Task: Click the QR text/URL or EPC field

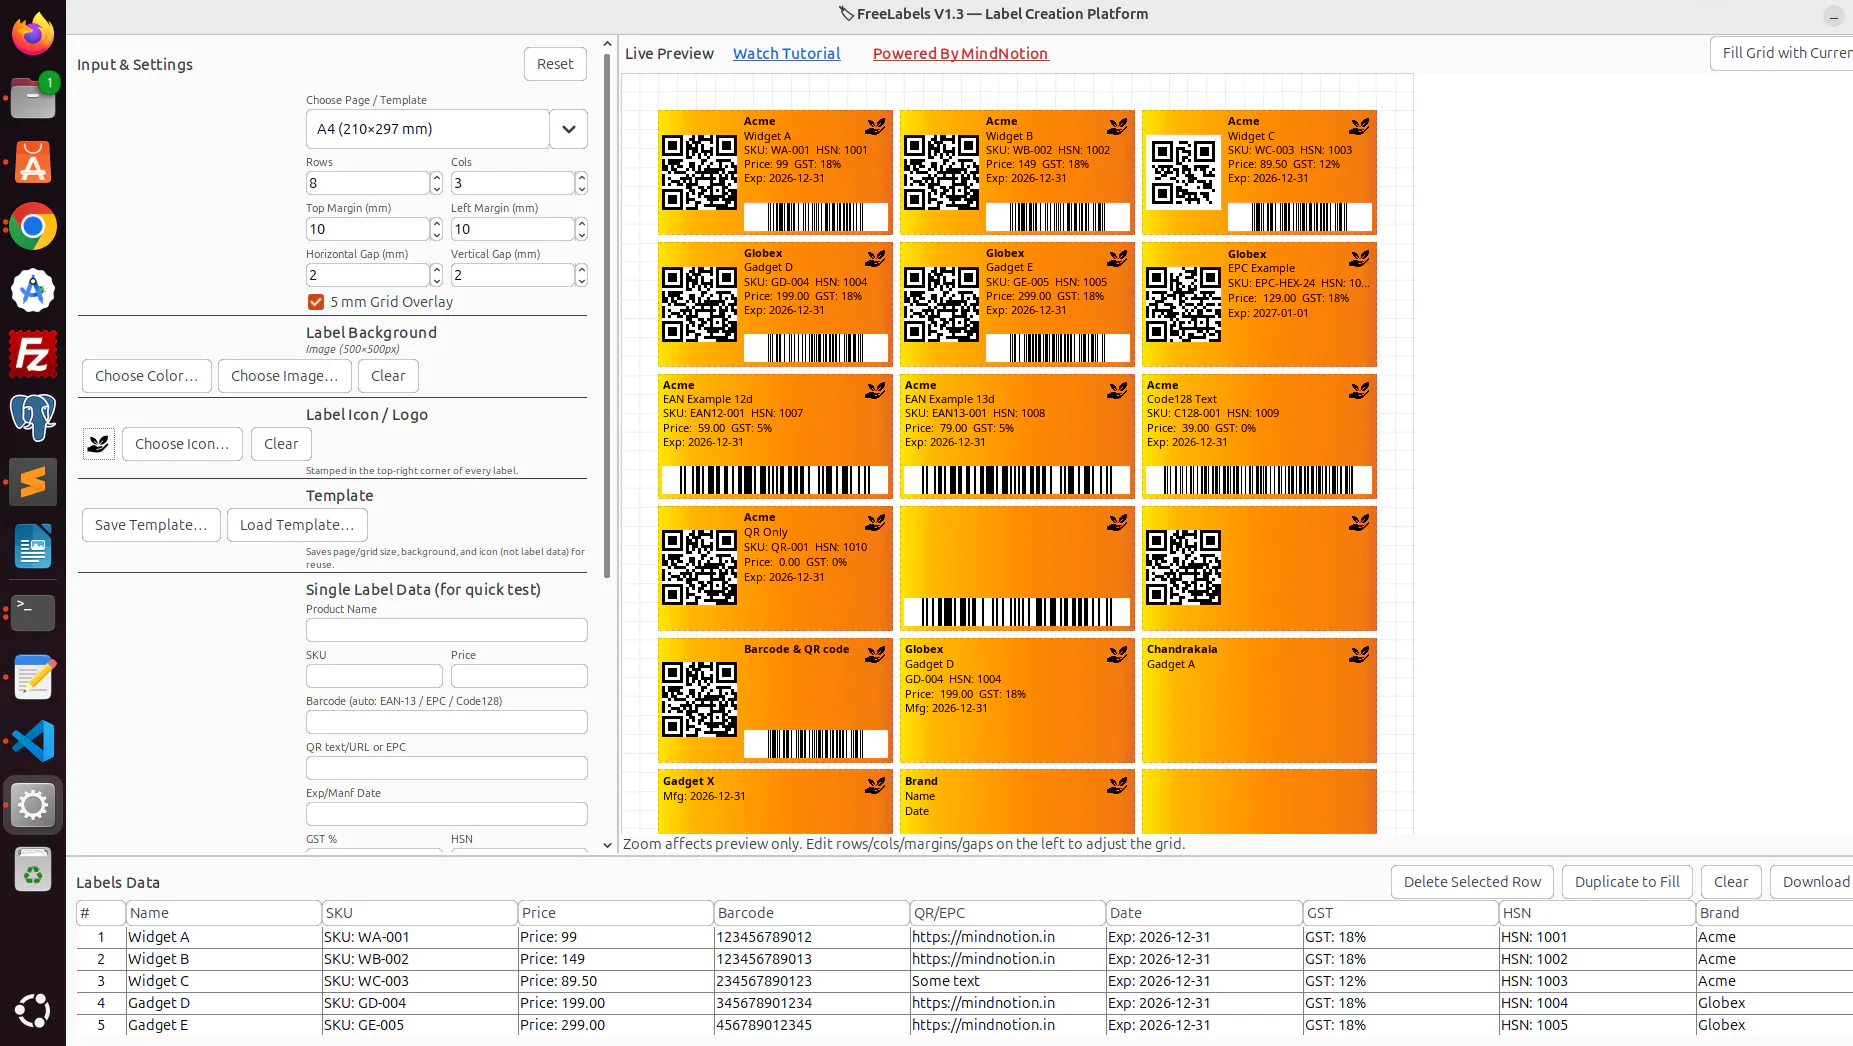Action: pos(446,768)
